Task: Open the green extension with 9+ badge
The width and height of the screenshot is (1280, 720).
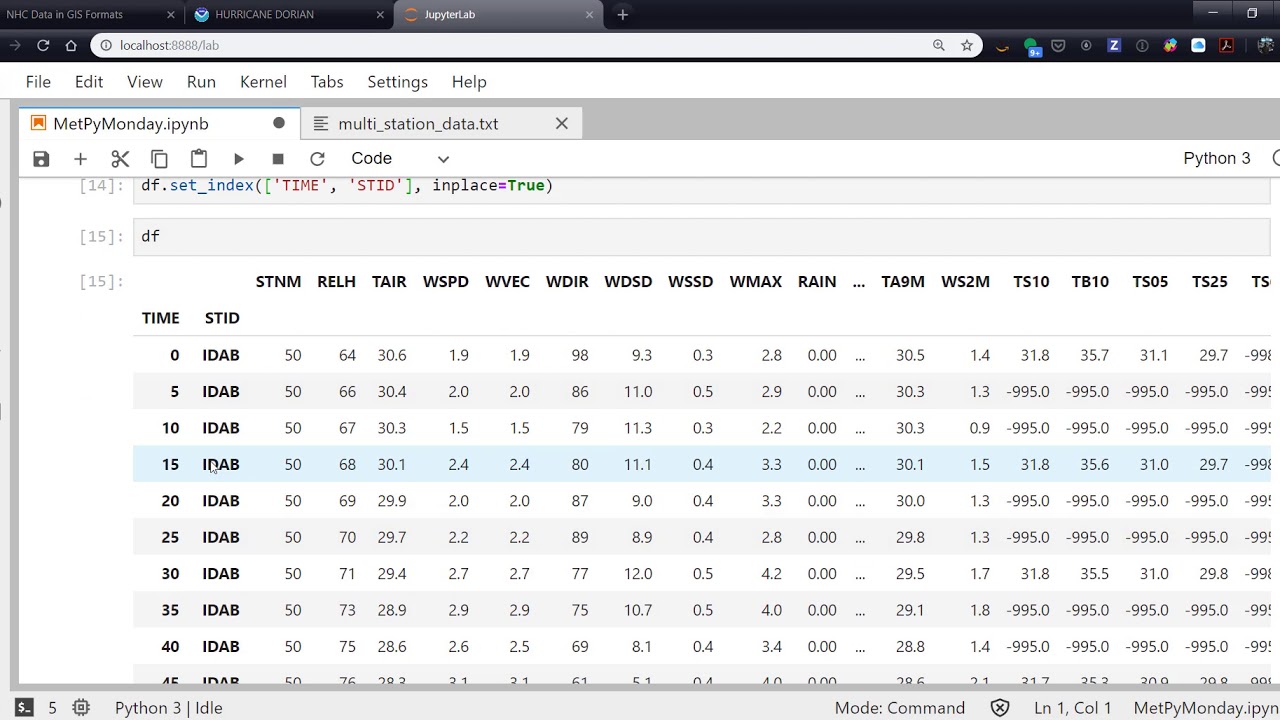Action: click(x=1032, y=46)
